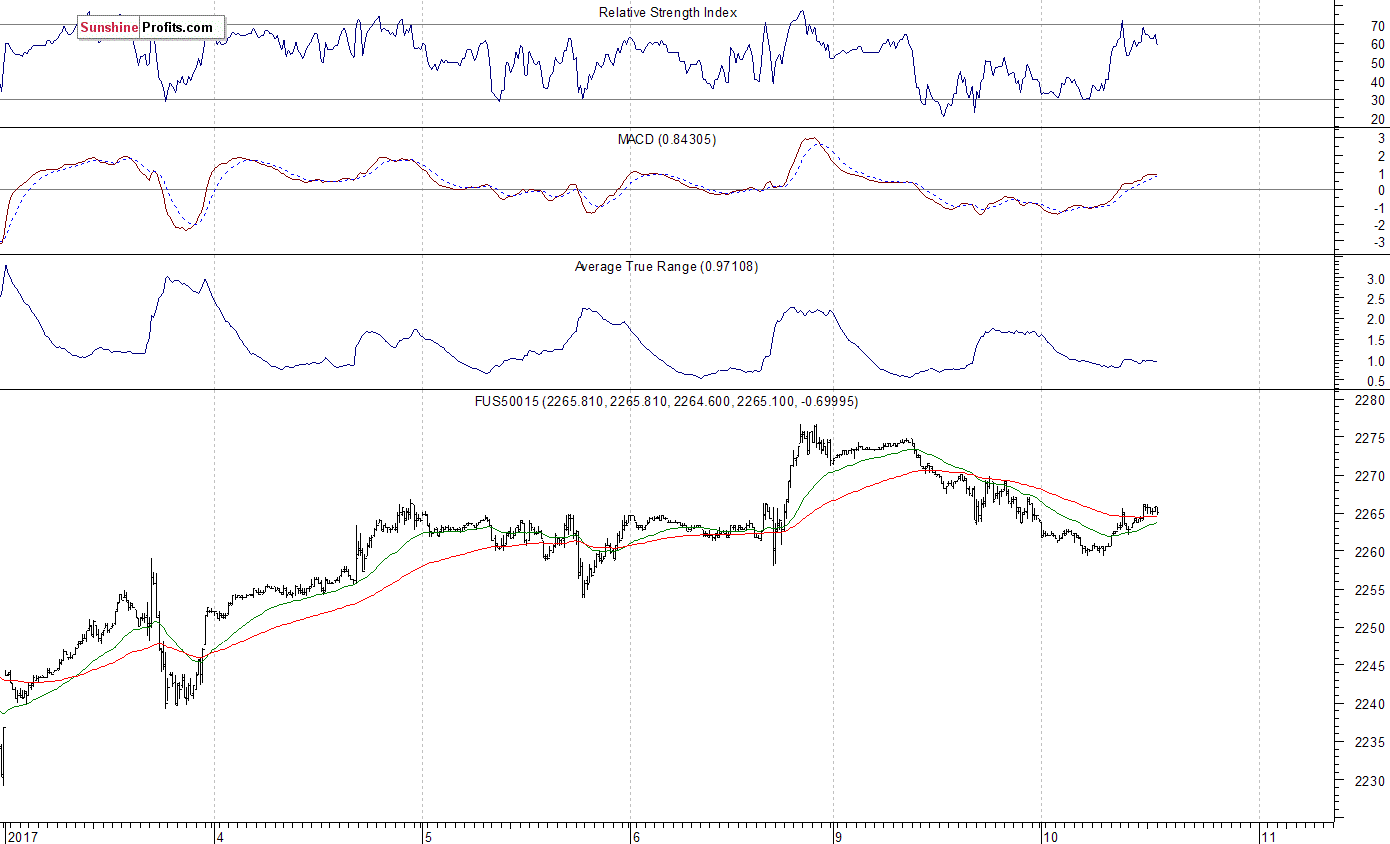
Task: Click the 0 value on the MACD axis
Action: (x=1382, y=190)
